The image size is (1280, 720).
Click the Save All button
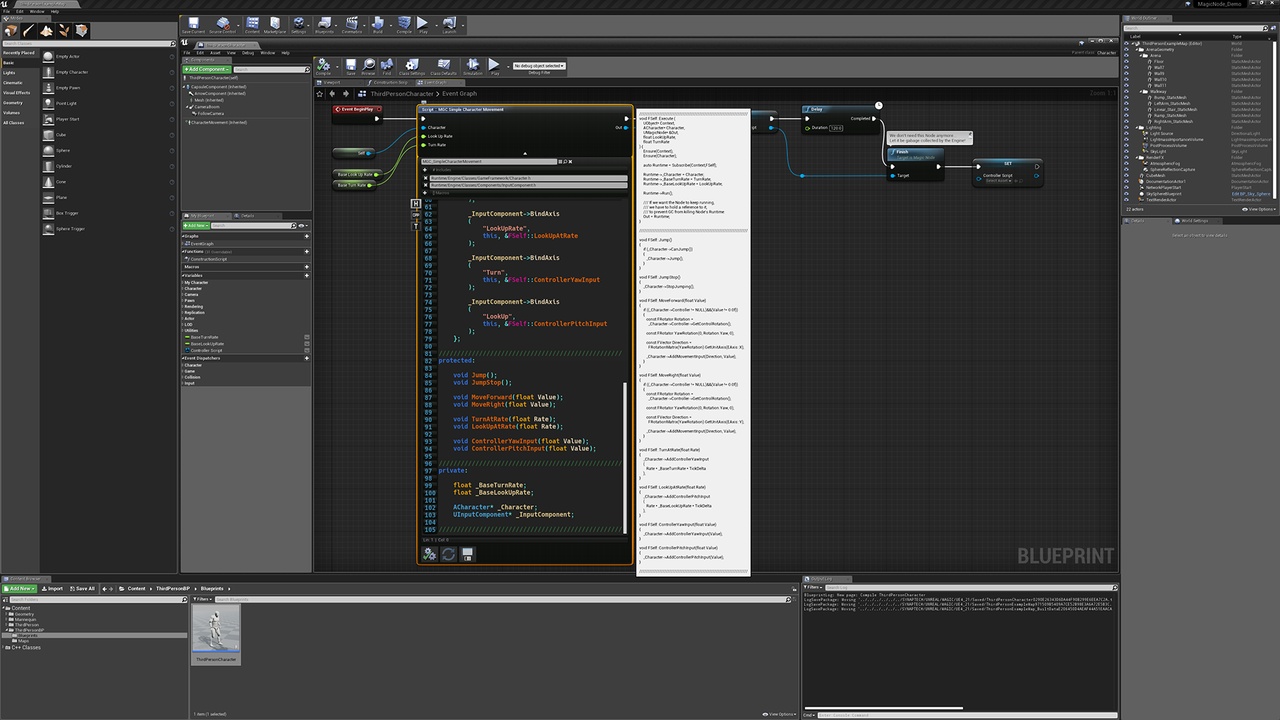pyautogui.click(x=83, y=588)
